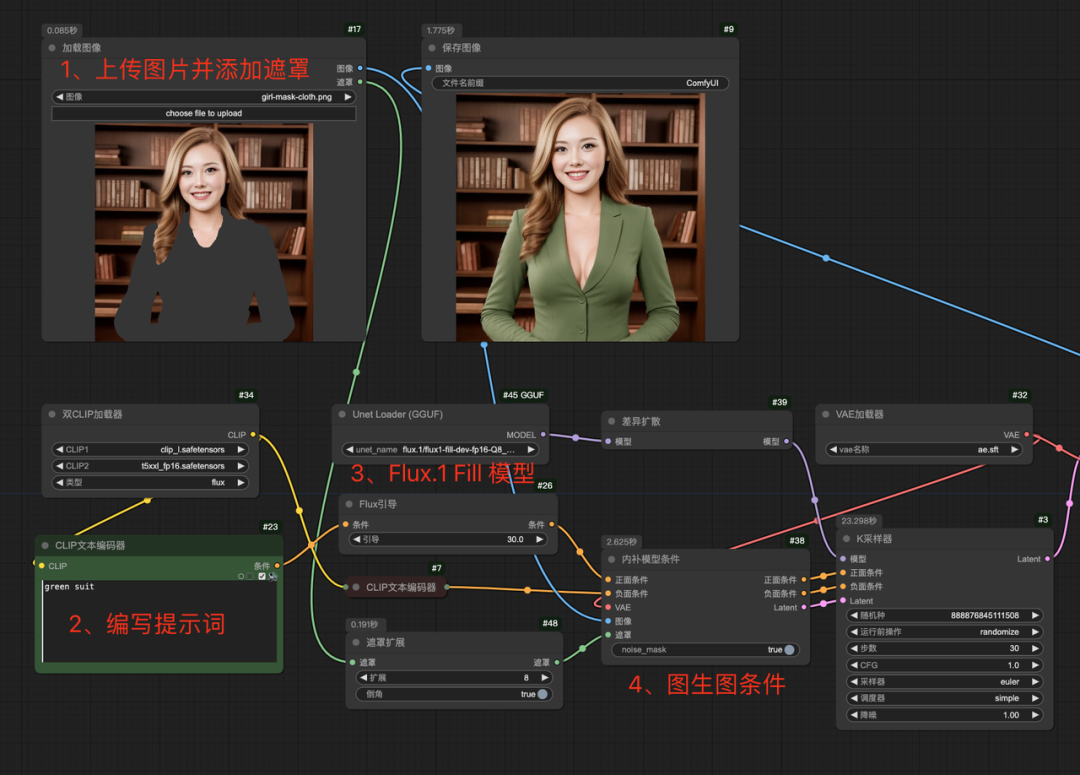
Task: Toggle the 倒角 switch in 遮罩扩展
Action: (543, 694)
